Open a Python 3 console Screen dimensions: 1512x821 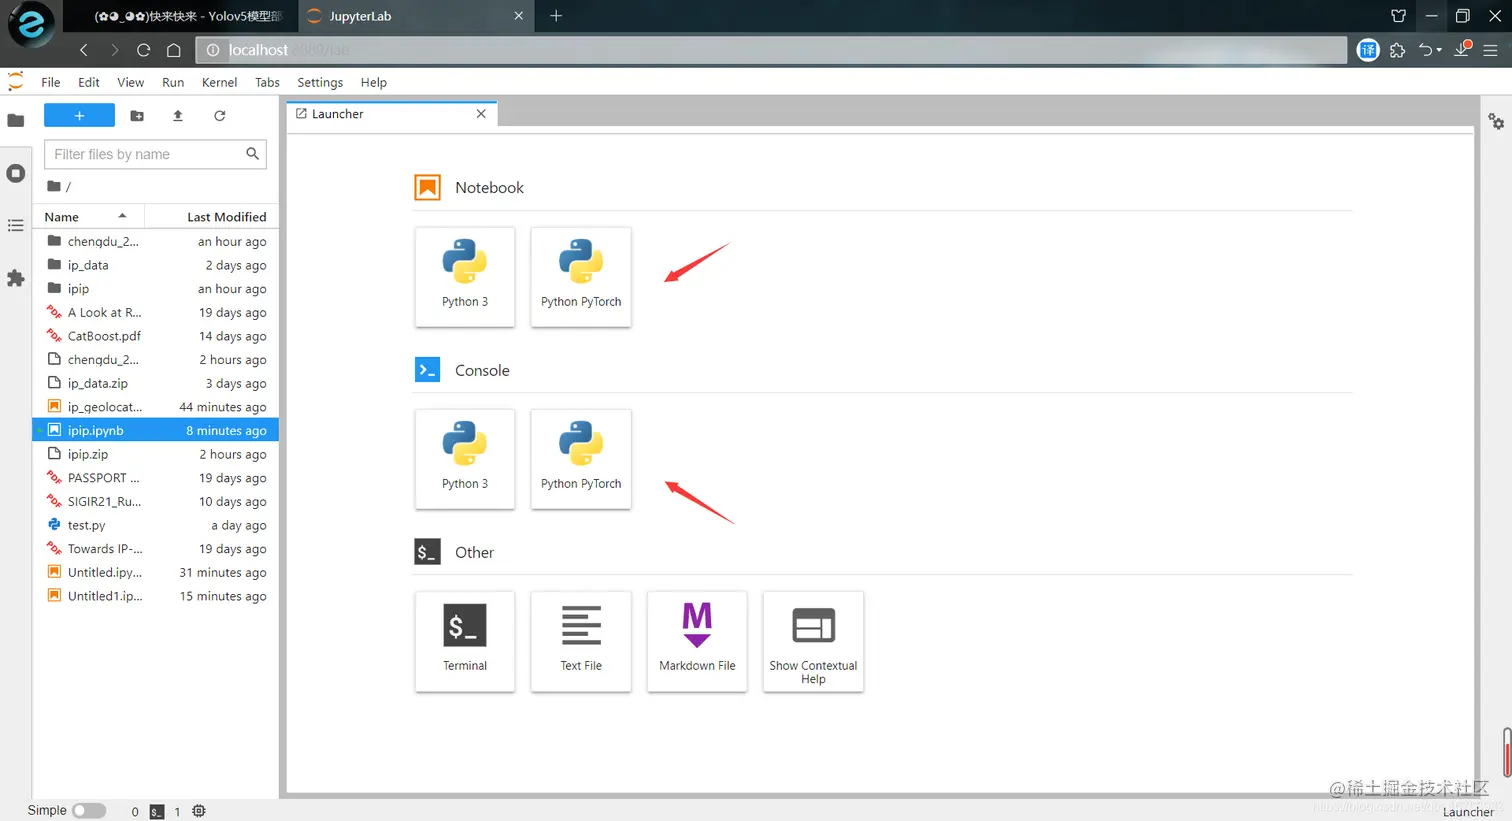[x=465, y=458]
